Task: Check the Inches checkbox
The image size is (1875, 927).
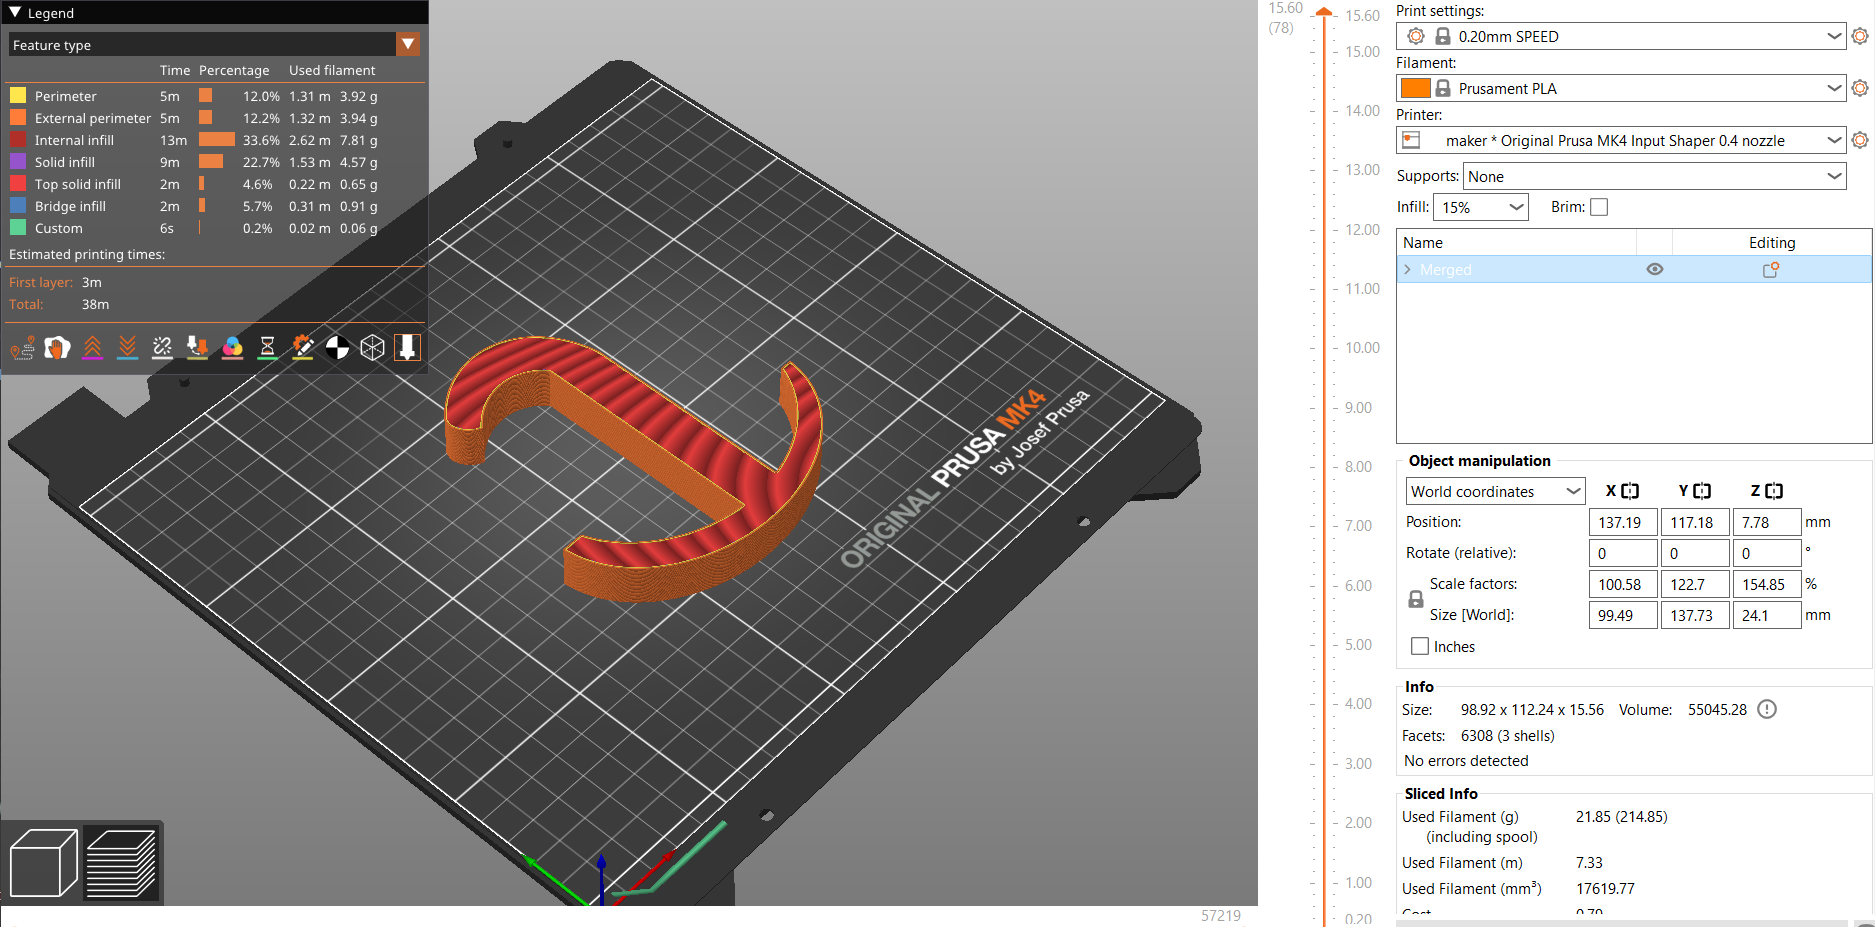Action: pos(1420,646)
